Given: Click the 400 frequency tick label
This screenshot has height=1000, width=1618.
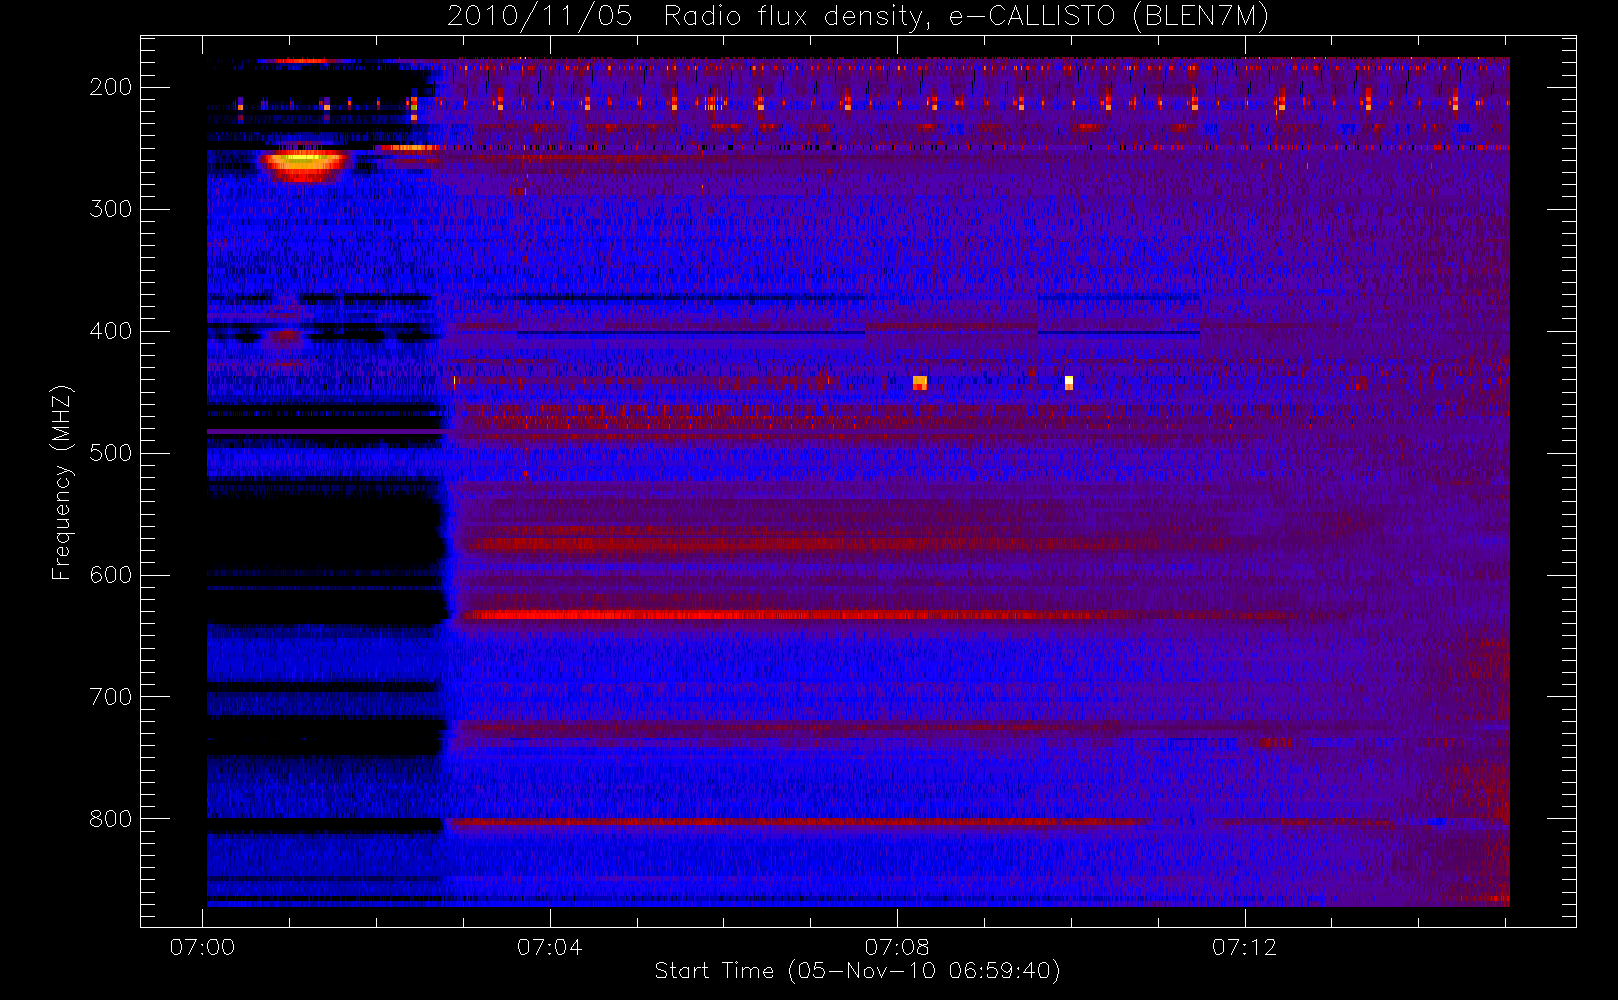Looking at the screenshot, I should [110, 331].
